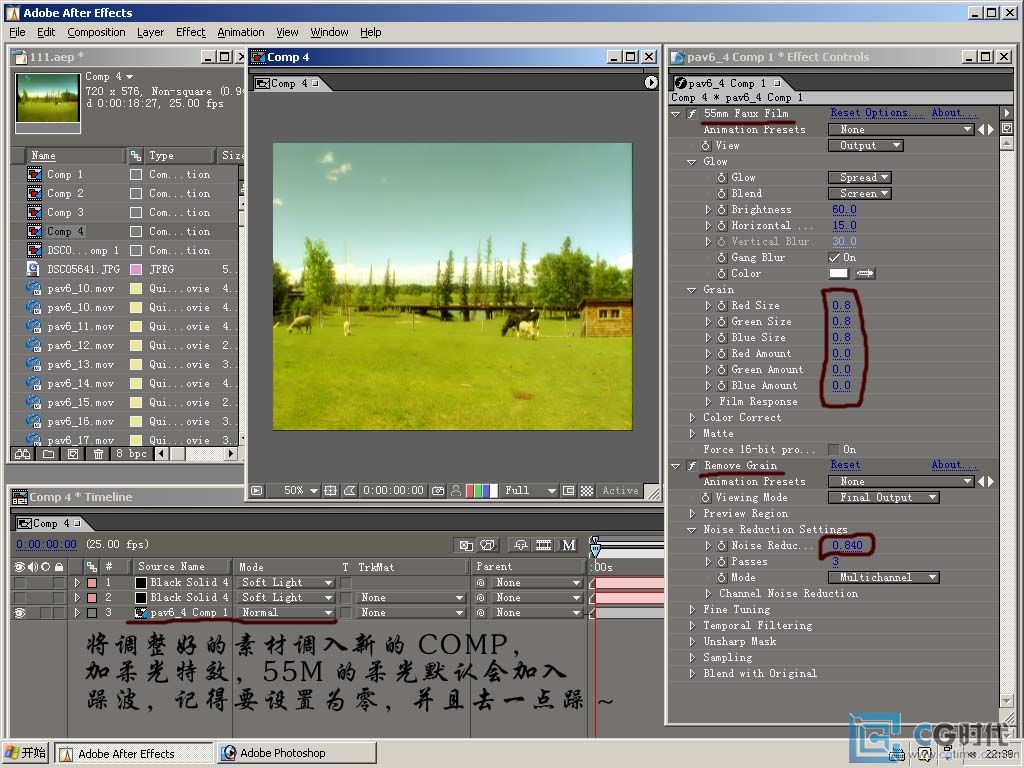Click the 8 bpc color depth button
The height and width of the screenshot is (768, 1024).
point(131,454)
